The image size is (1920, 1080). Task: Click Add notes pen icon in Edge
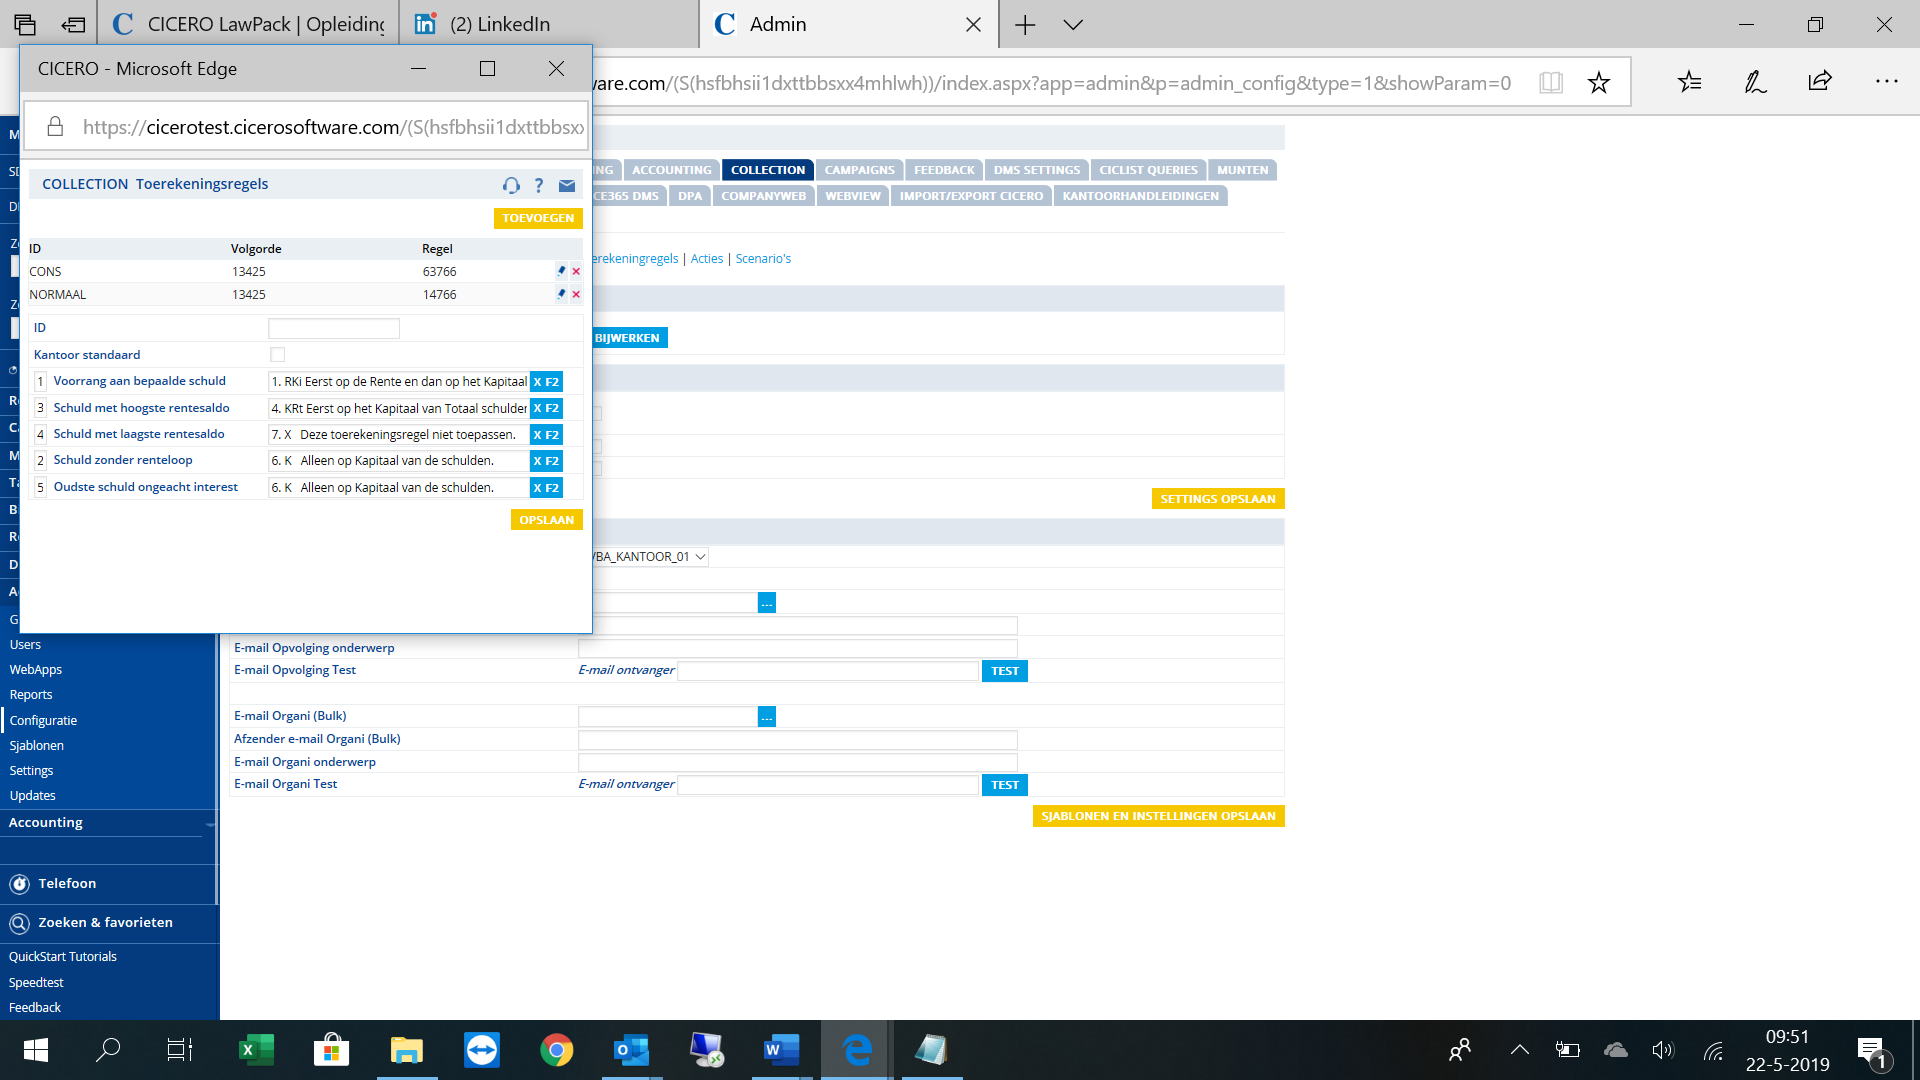point(1755,82)
